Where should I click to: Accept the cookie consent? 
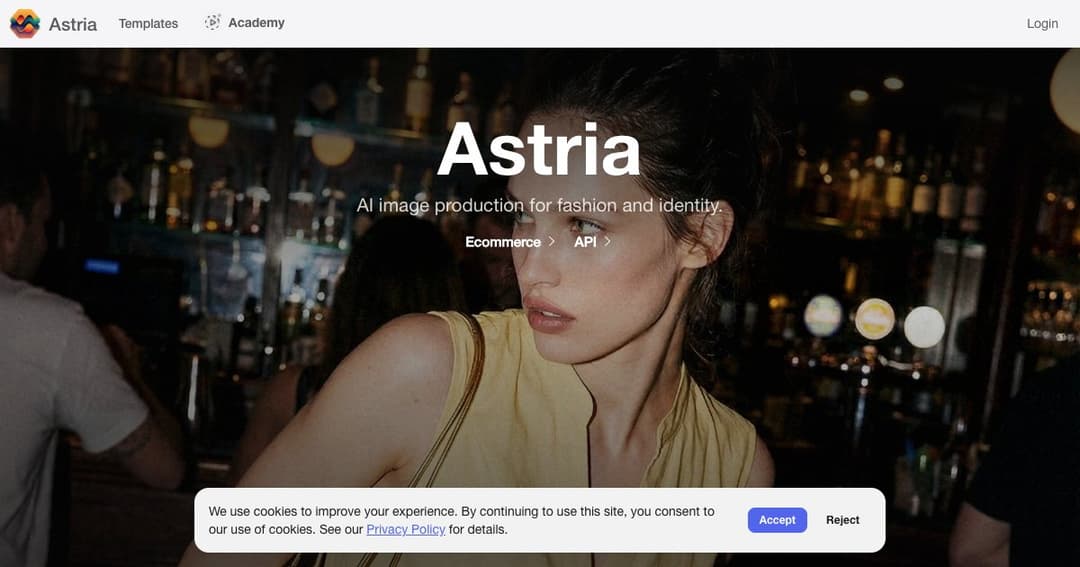[777, 520]
